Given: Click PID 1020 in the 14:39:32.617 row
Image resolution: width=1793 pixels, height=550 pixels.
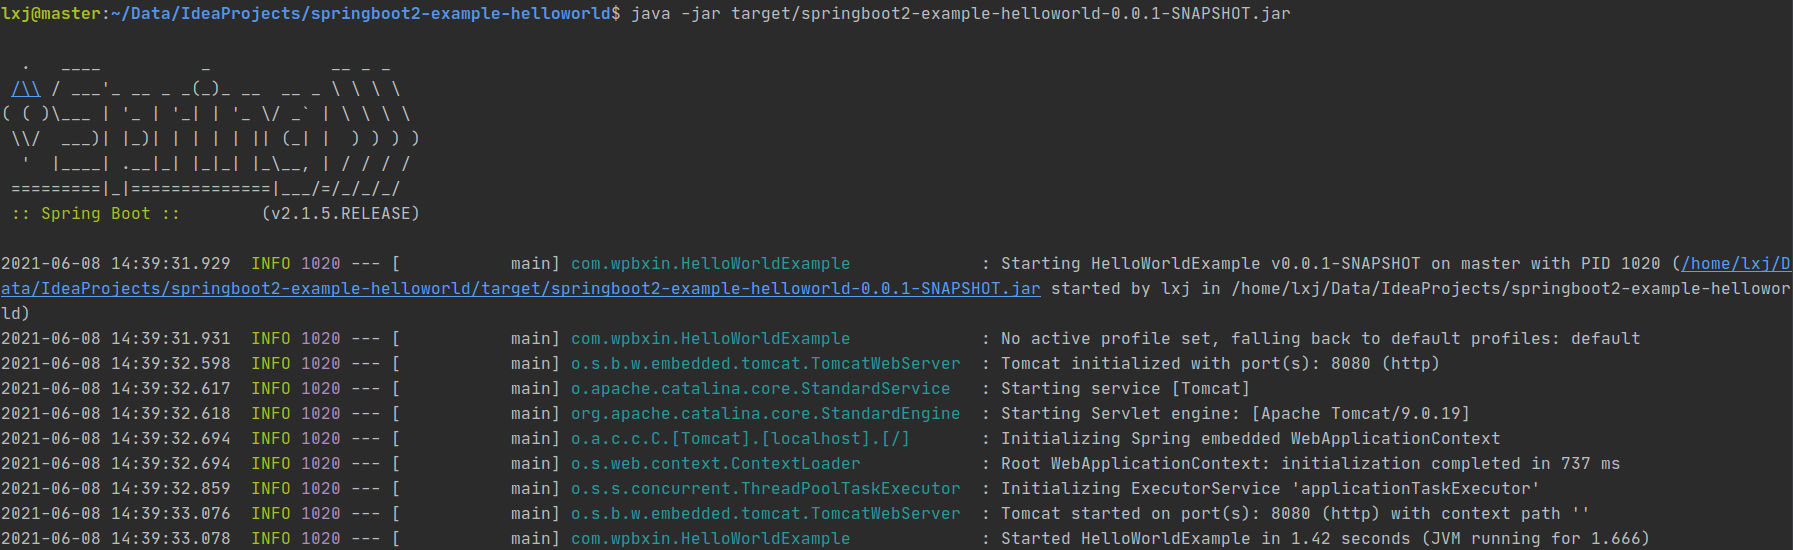Looking at the screenshot, I should 321,389.
